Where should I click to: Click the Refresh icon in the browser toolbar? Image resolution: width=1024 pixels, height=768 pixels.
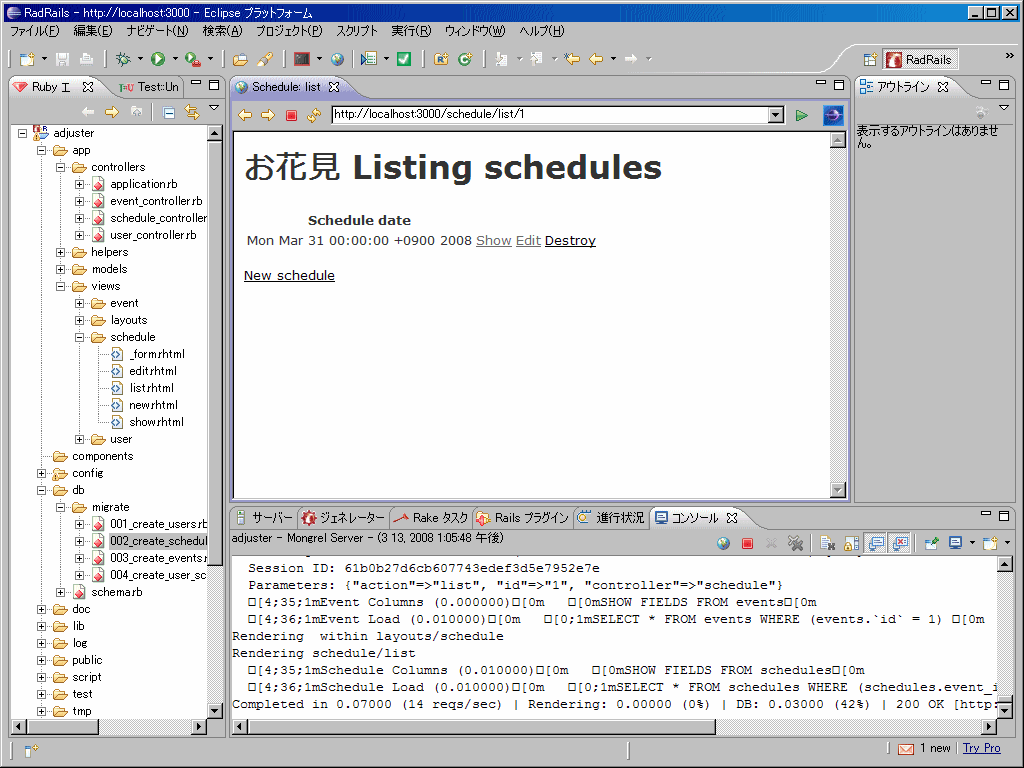[312, 115]
